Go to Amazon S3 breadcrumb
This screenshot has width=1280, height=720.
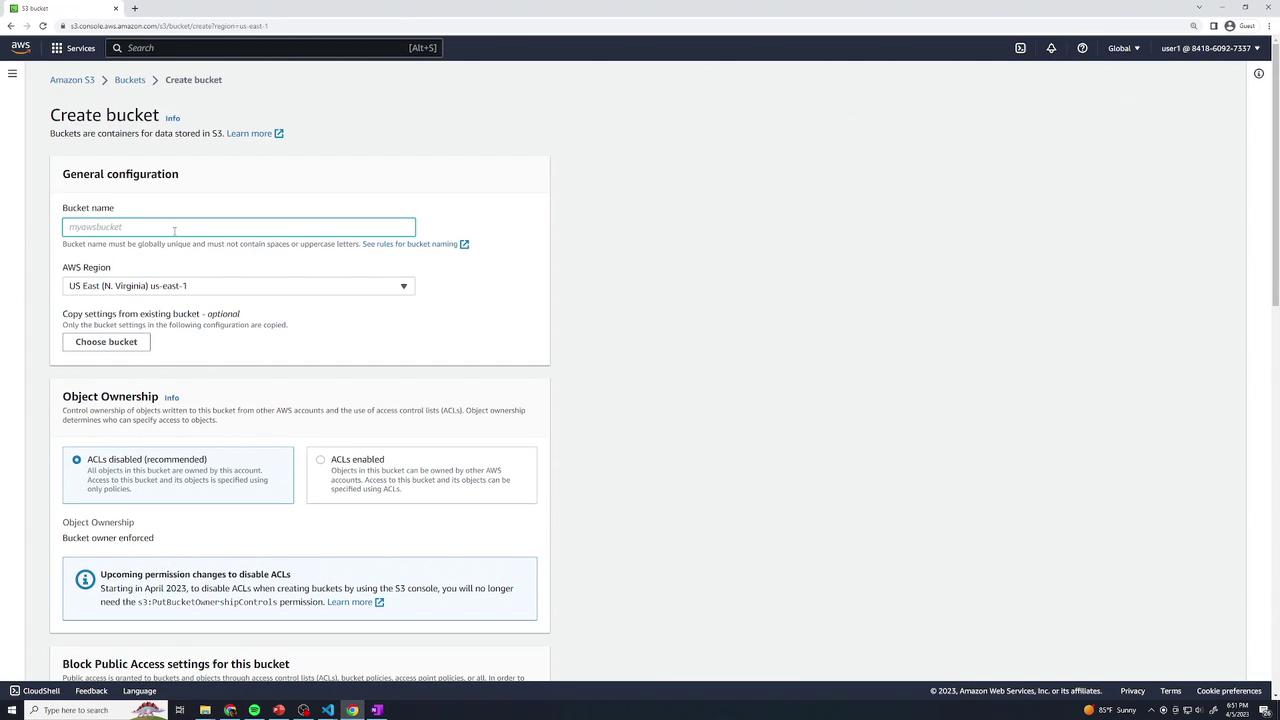(72, 80)
